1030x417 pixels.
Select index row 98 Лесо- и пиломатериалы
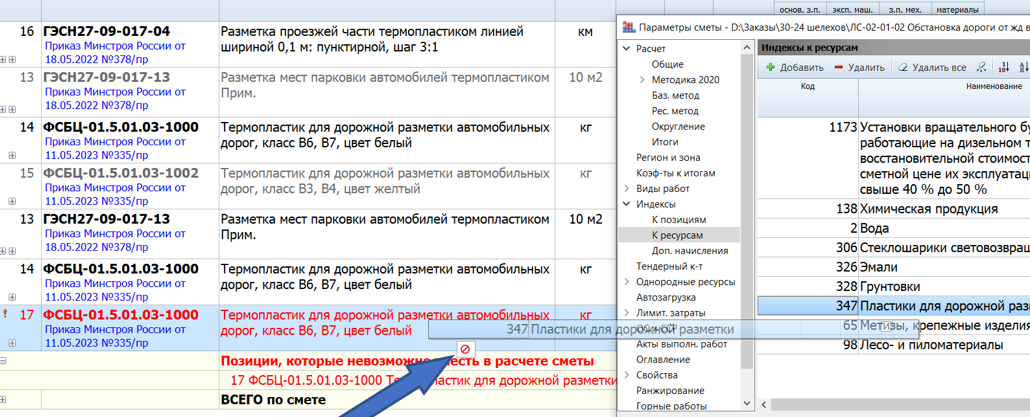pos(894,345)
